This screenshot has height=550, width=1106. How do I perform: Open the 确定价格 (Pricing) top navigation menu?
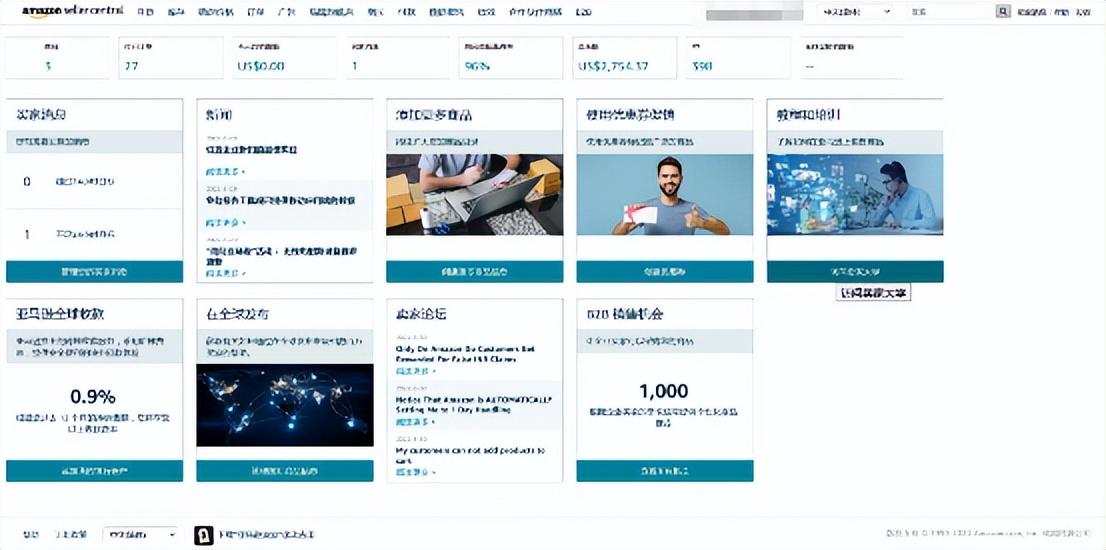(216, 12)
